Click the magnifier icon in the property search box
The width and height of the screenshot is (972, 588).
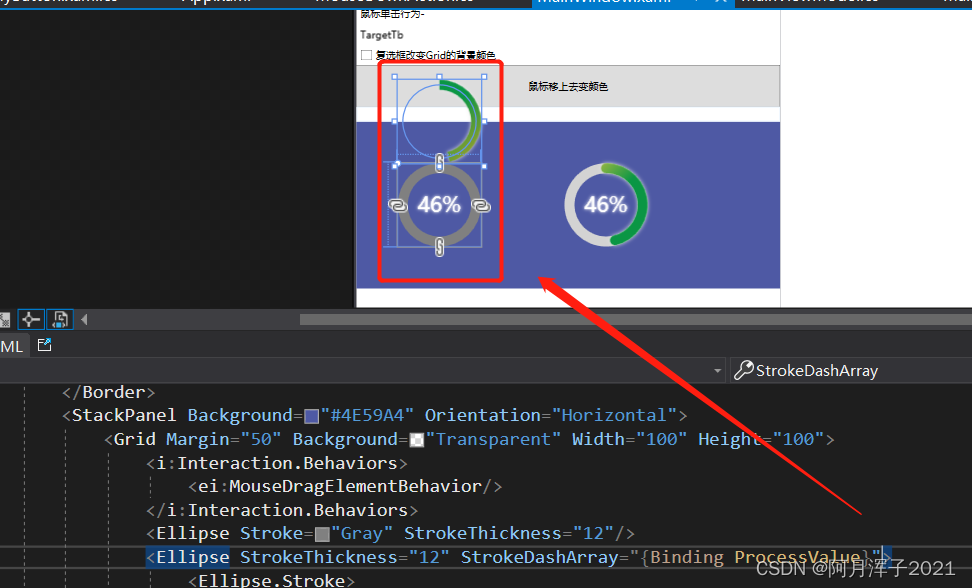tap(743, 370)
